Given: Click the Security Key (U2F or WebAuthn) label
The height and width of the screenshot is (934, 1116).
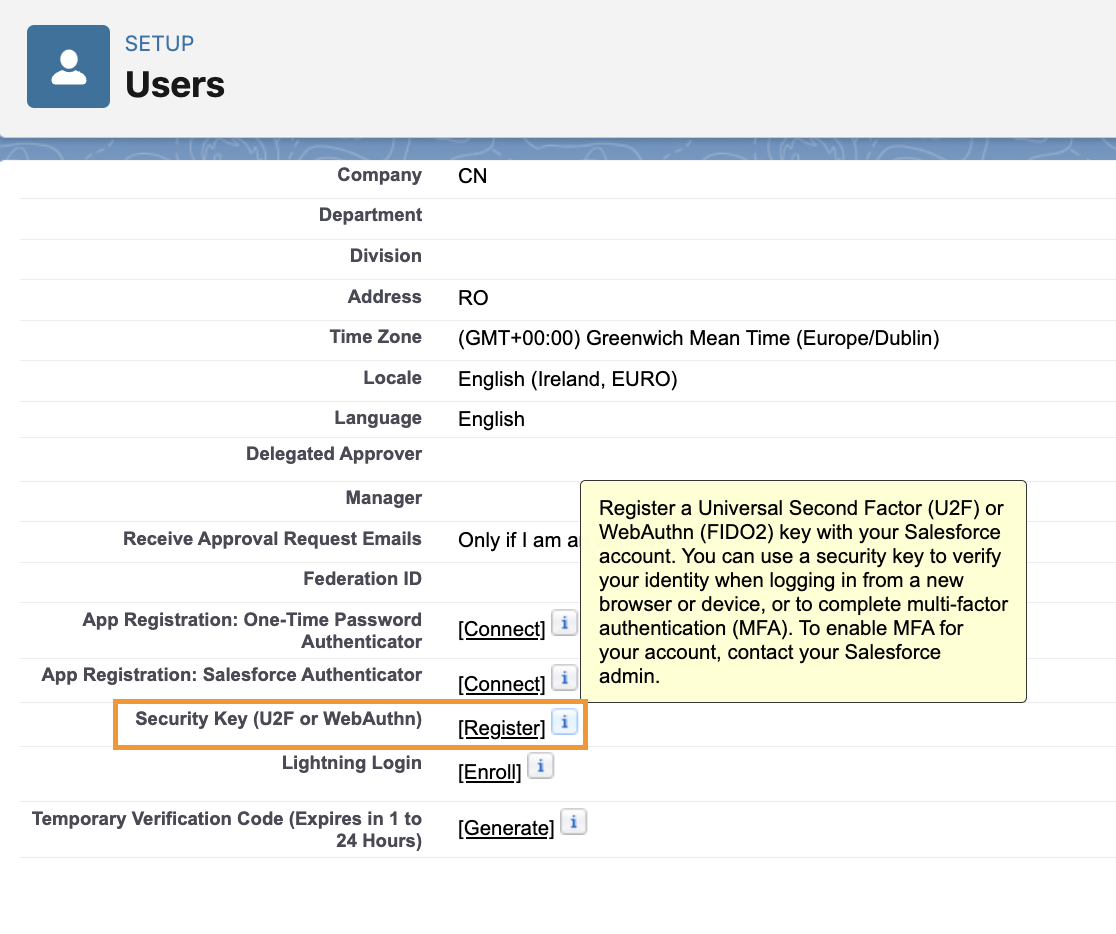Looking at the screenshot, I should point(279,719).
